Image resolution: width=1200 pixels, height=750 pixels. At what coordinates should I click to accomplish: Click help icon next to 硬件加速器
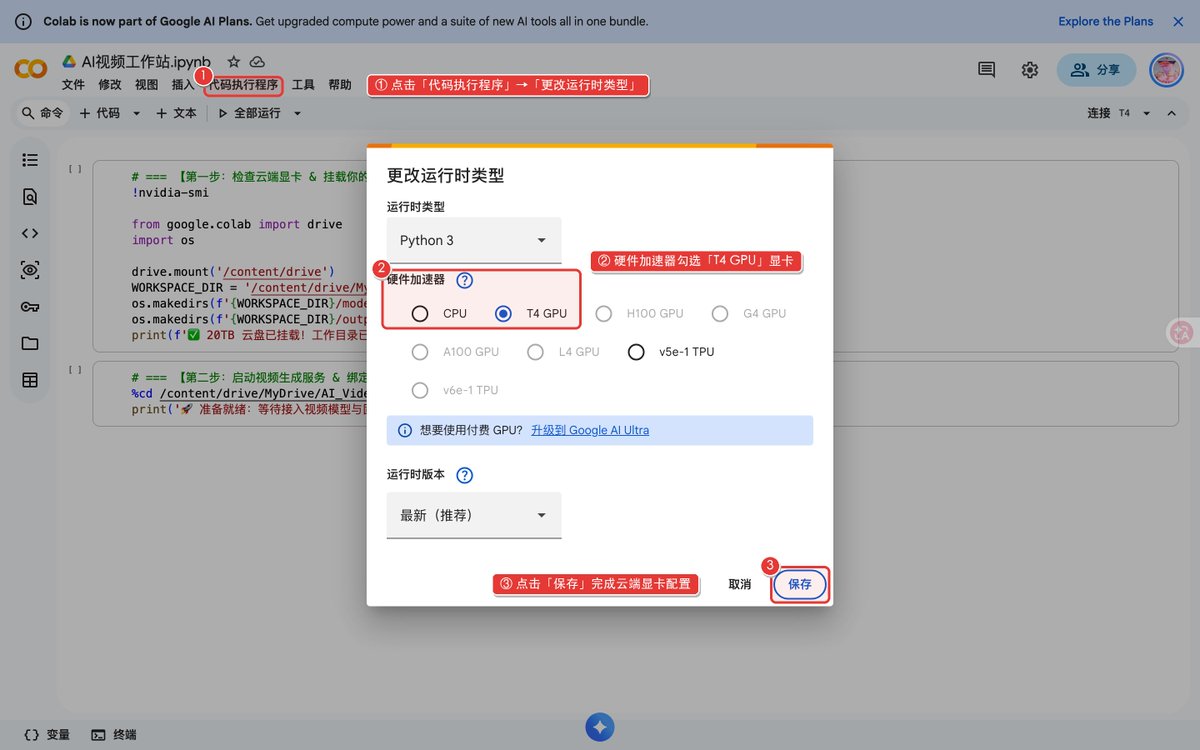pos(464,280)
